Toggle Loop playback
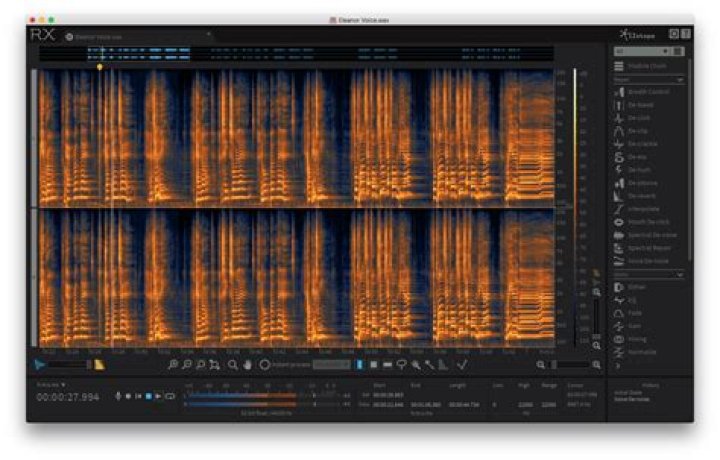The height and width of the screenshot is (460, 720). [x=170, y=396]
